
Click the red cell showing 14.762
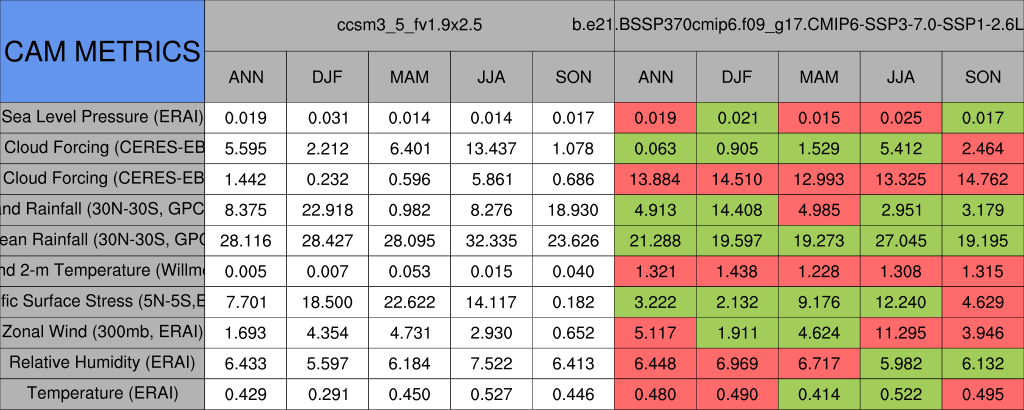983,179
